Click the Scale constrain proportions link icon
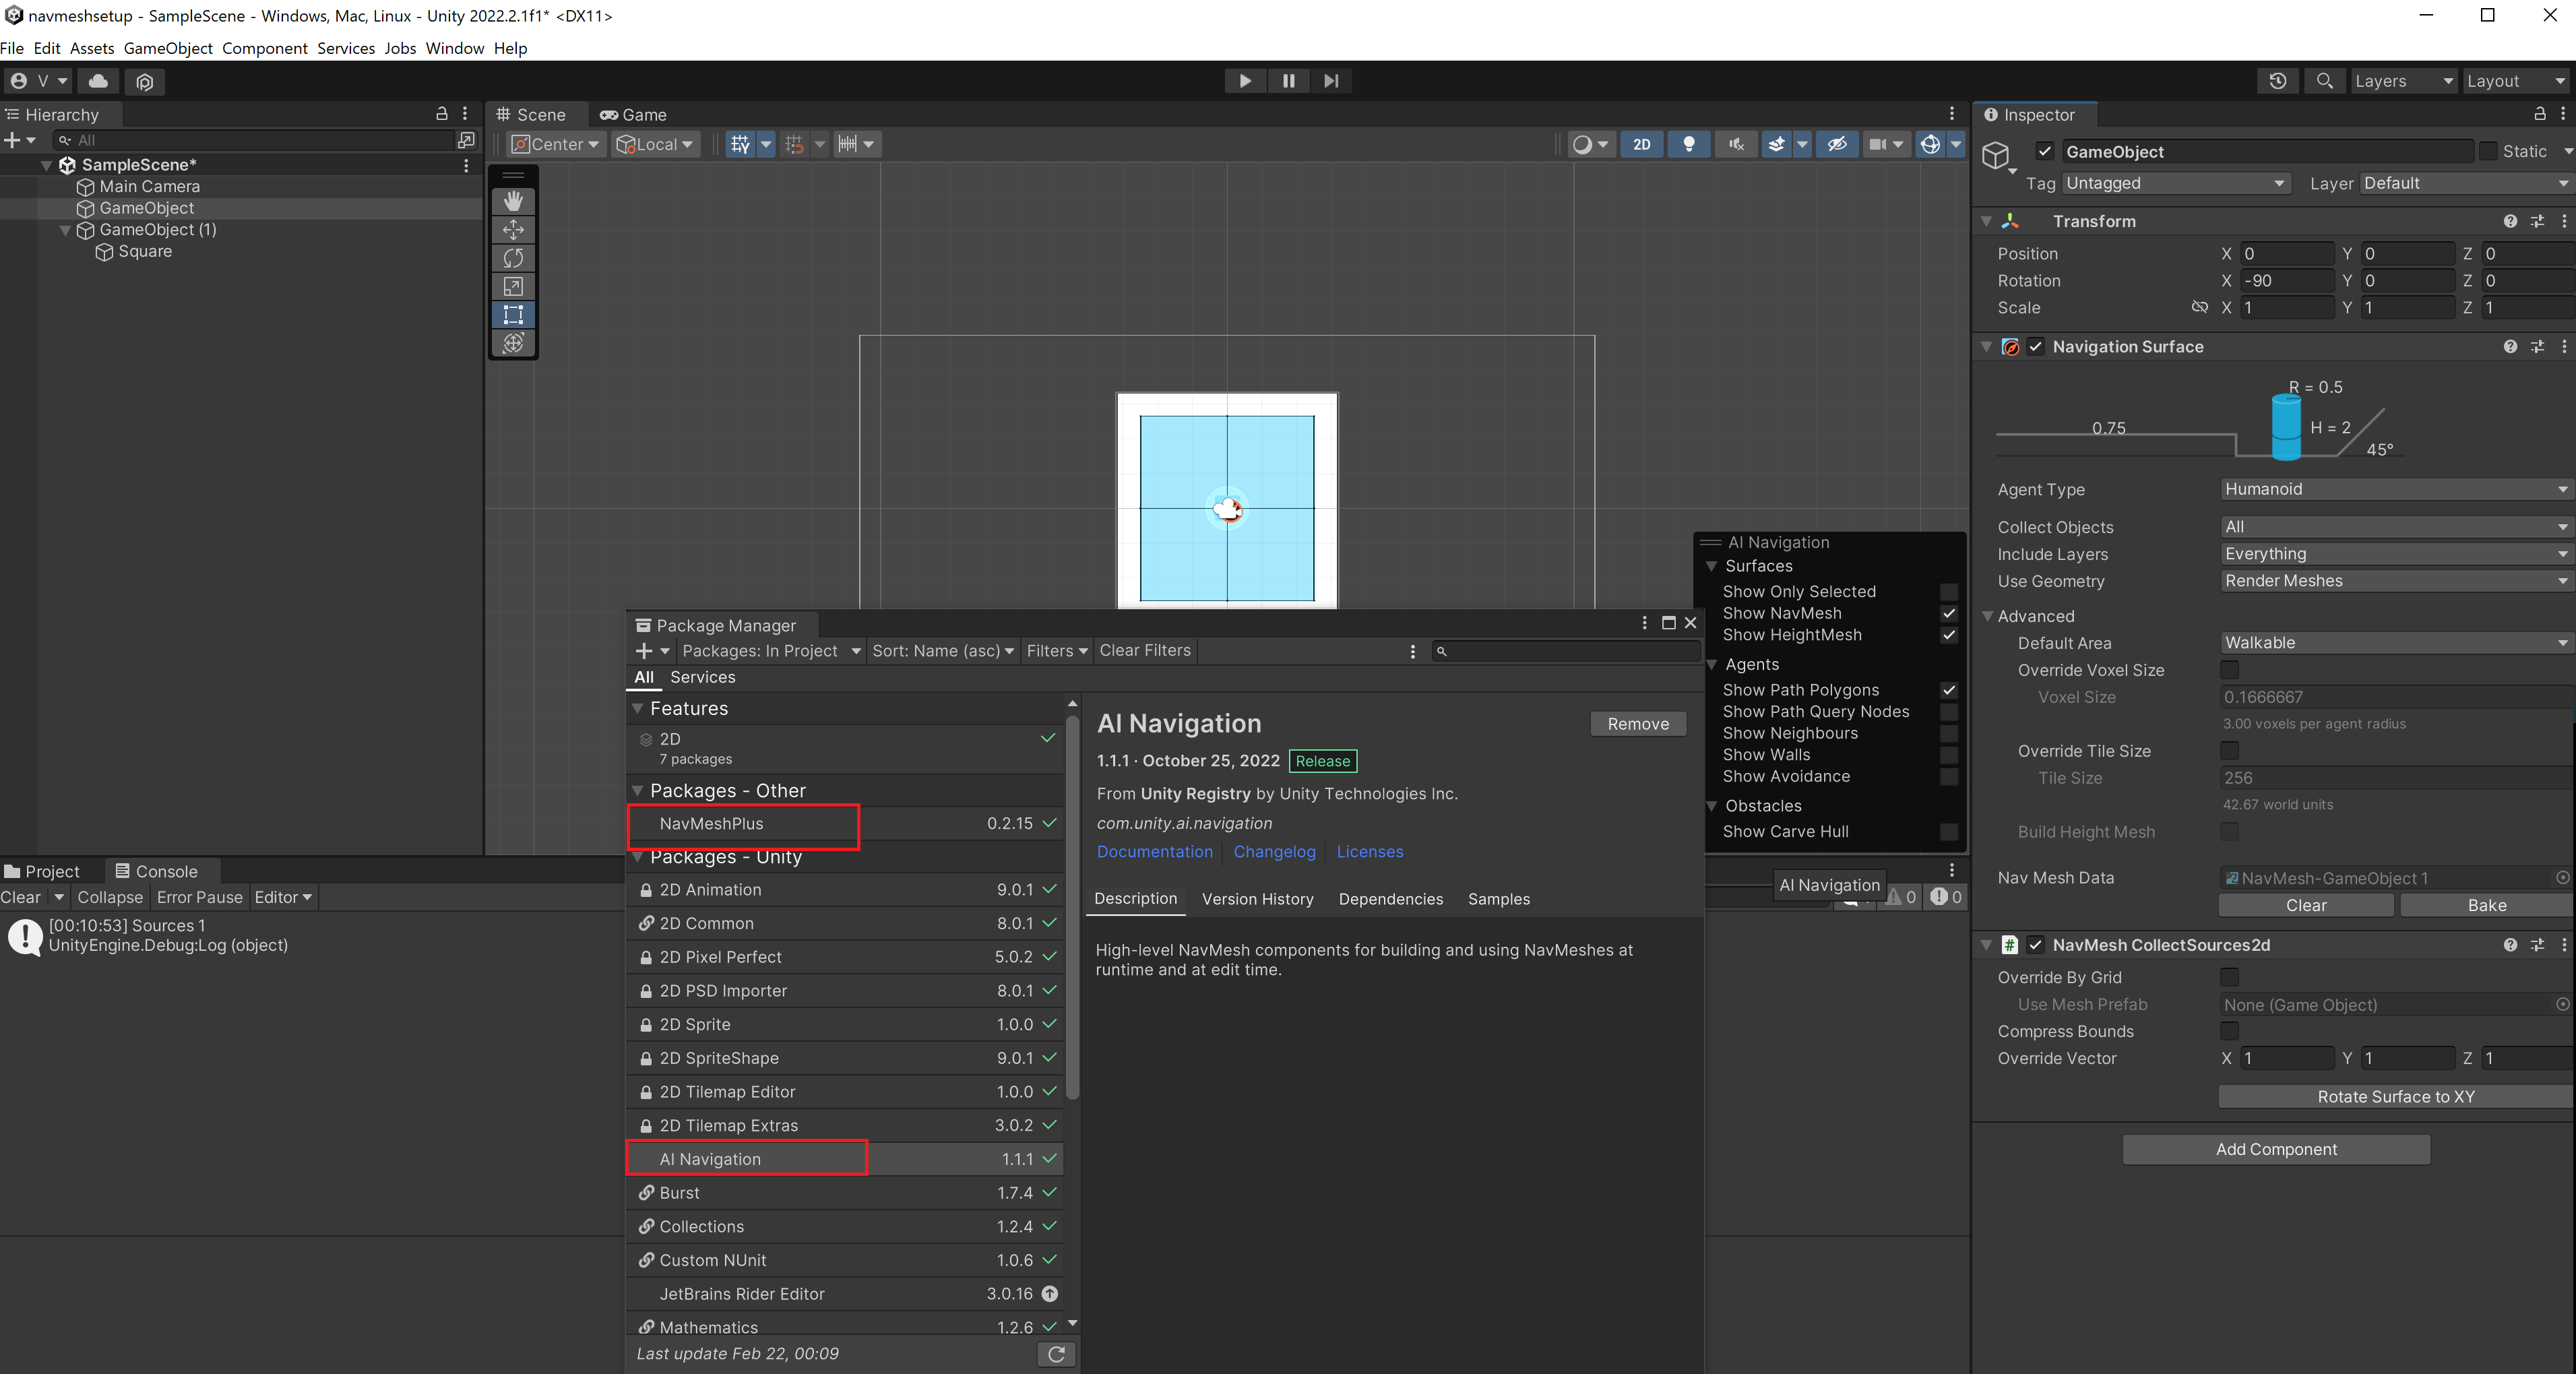This screenshot has height=1374, width=2576. (x=2199, y=307)
